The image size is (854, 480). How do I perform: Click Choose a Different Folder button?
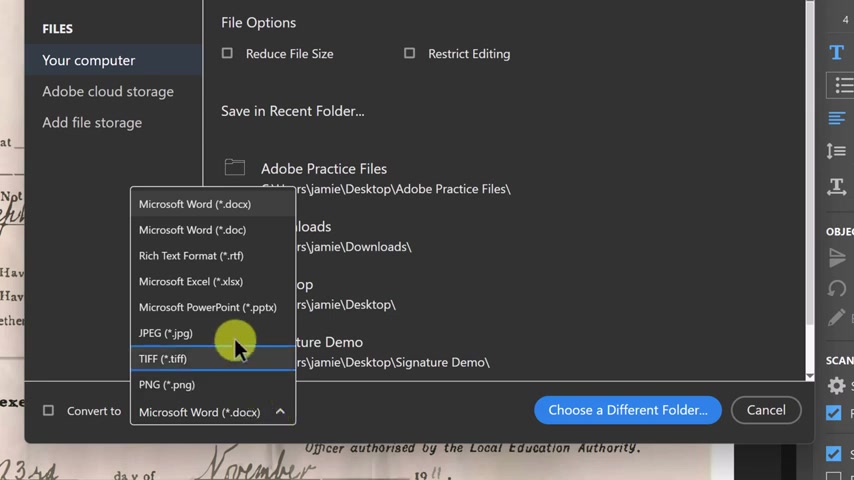(627, 410)
